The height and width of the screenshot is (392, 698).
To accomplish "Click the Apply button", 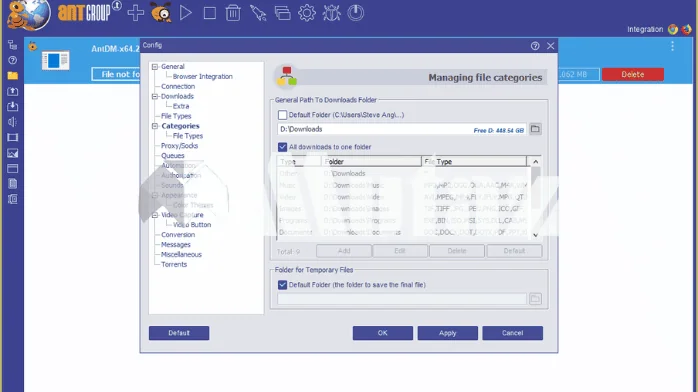I will coord(447,333).
